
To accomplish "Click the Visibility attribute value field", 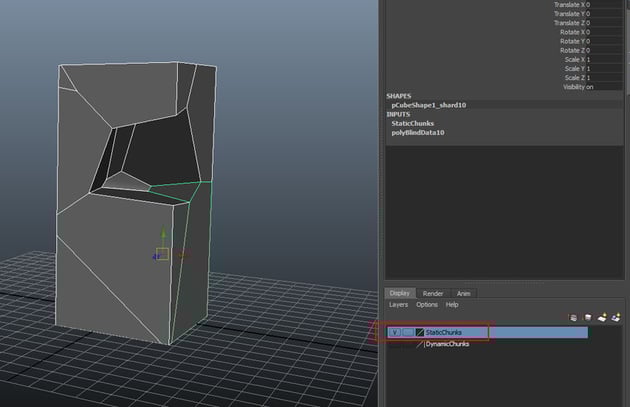I will 604,87.
